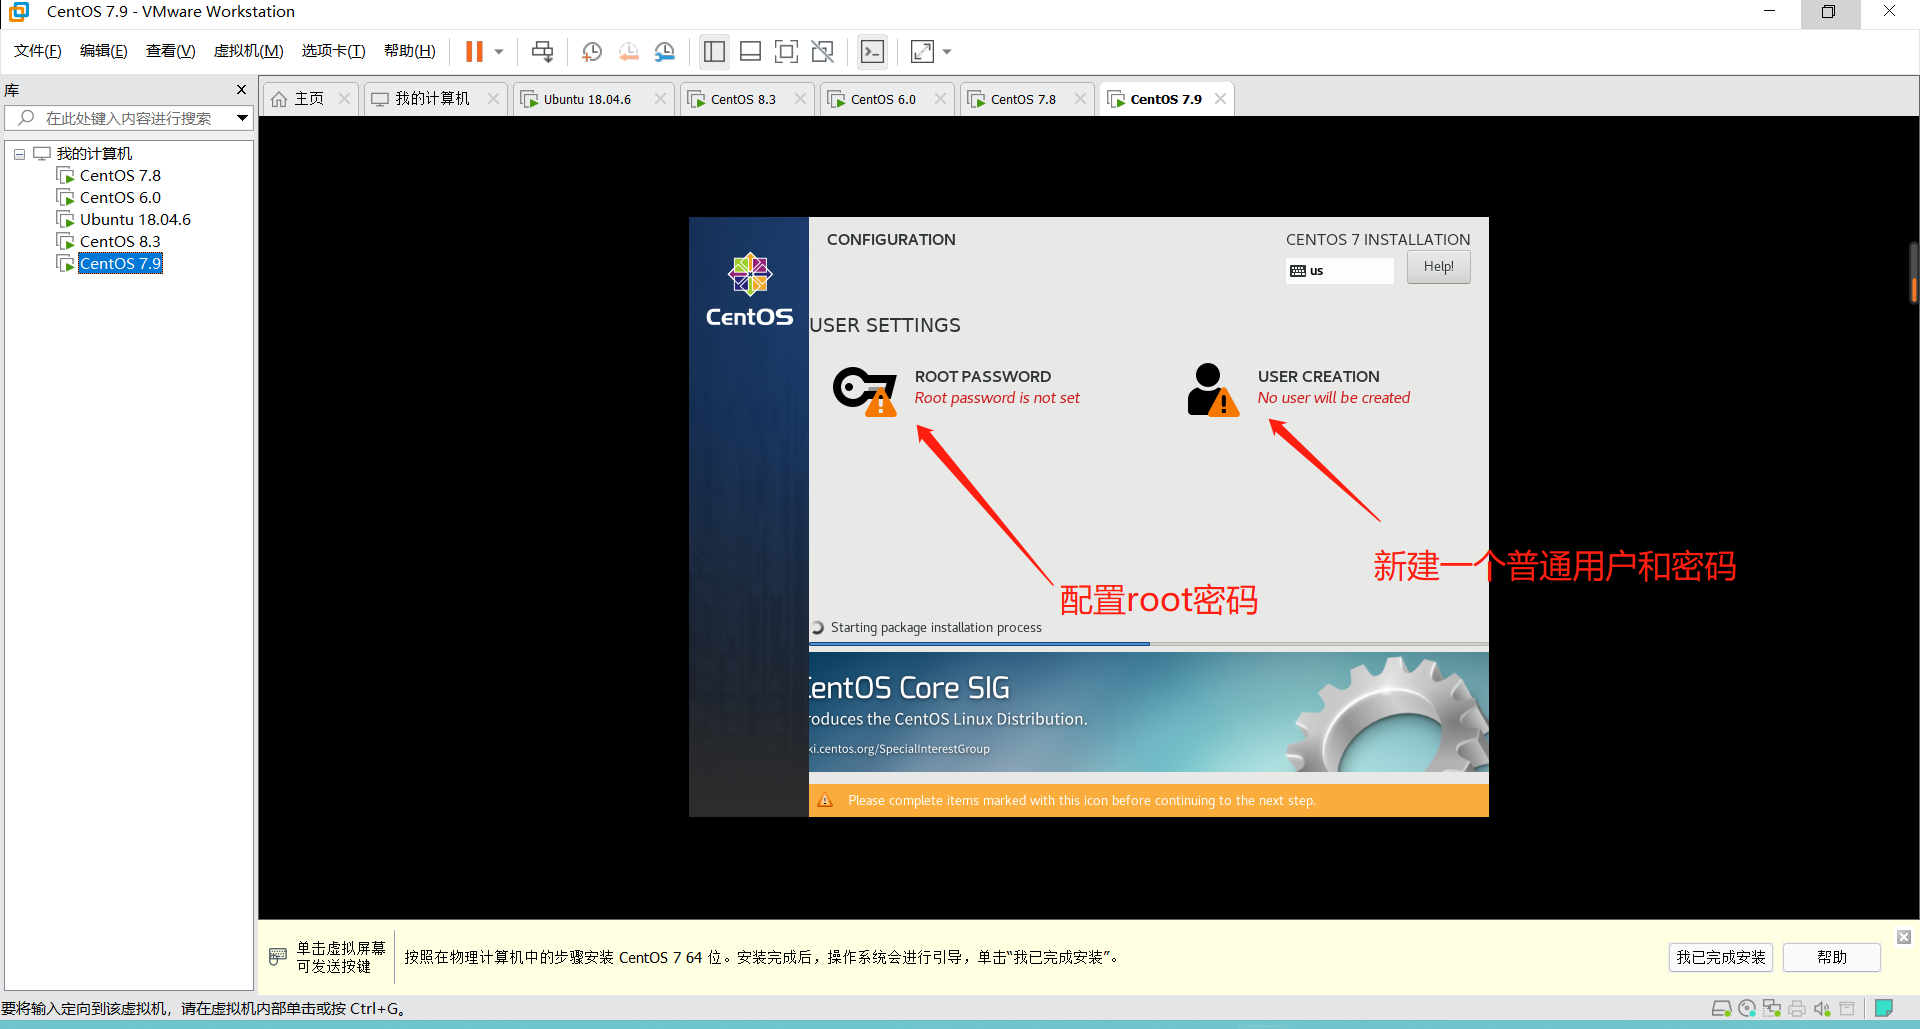Click the send Ctrl+Alt+Del toolbar icon
The width and height of the screenshot is (1920, 1029).
[542, 51]
